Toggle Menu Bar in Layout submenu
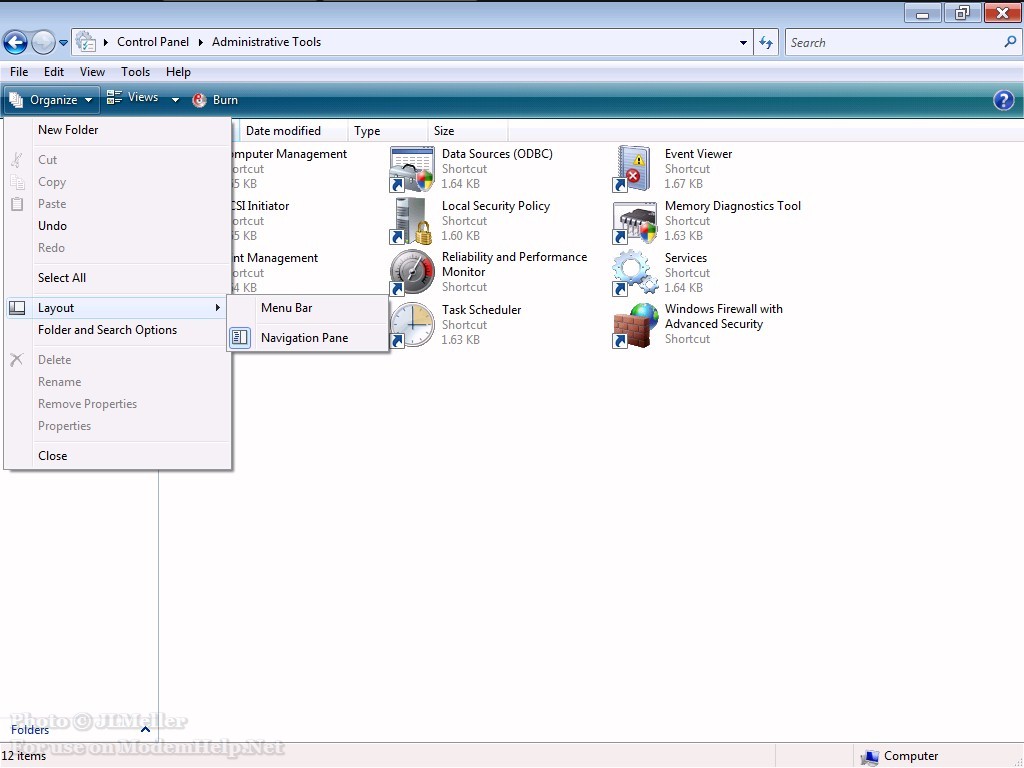Viewport: 1024px width, 768px height. [308, 308]
